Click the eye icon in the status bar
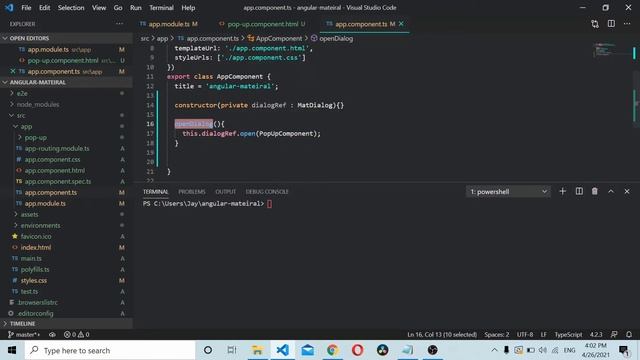The width and height of the screenshot is (640, 360). (52, 334)
